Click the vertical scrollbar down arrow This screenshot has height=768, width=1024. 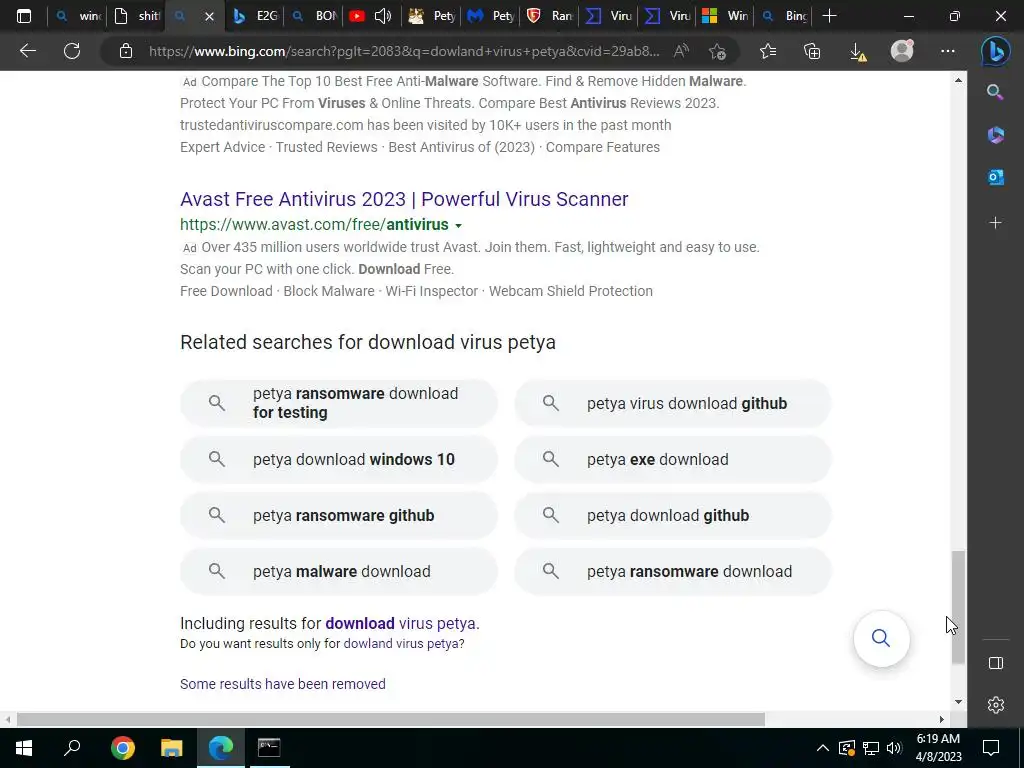[958, 702]
